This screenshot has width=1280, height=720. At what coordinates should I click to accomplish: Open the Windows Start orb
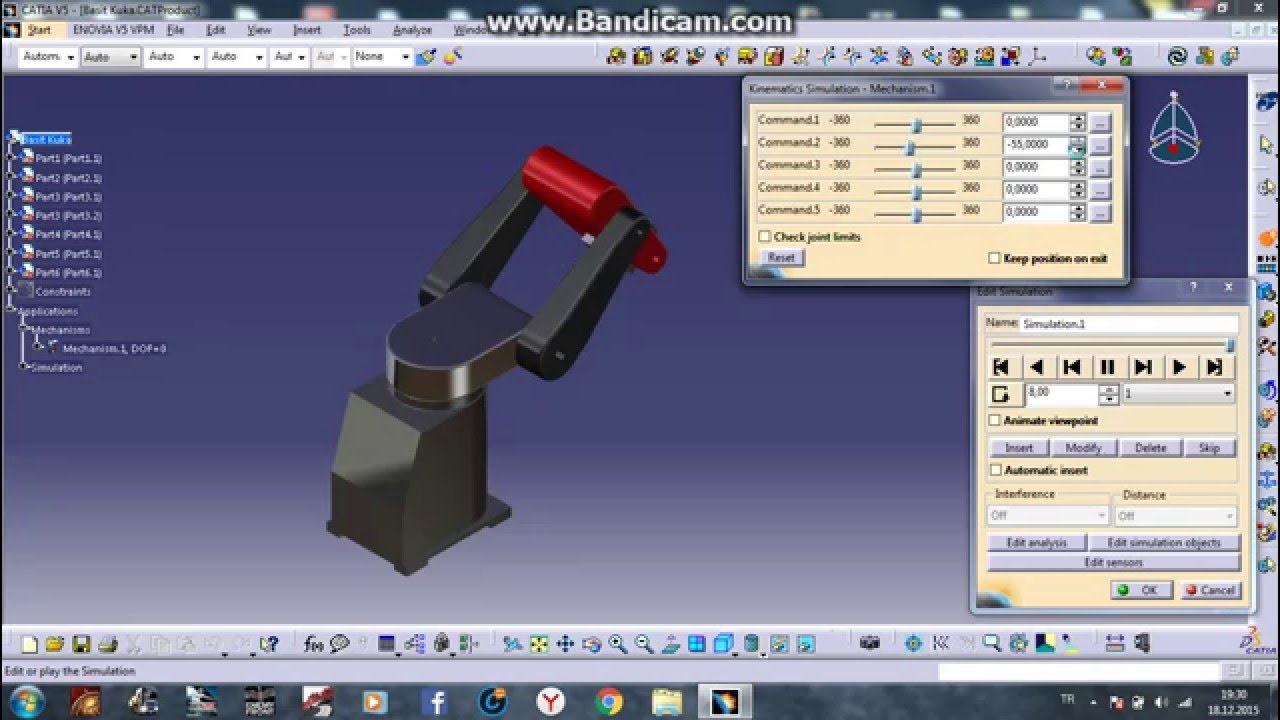click(26, 700)
